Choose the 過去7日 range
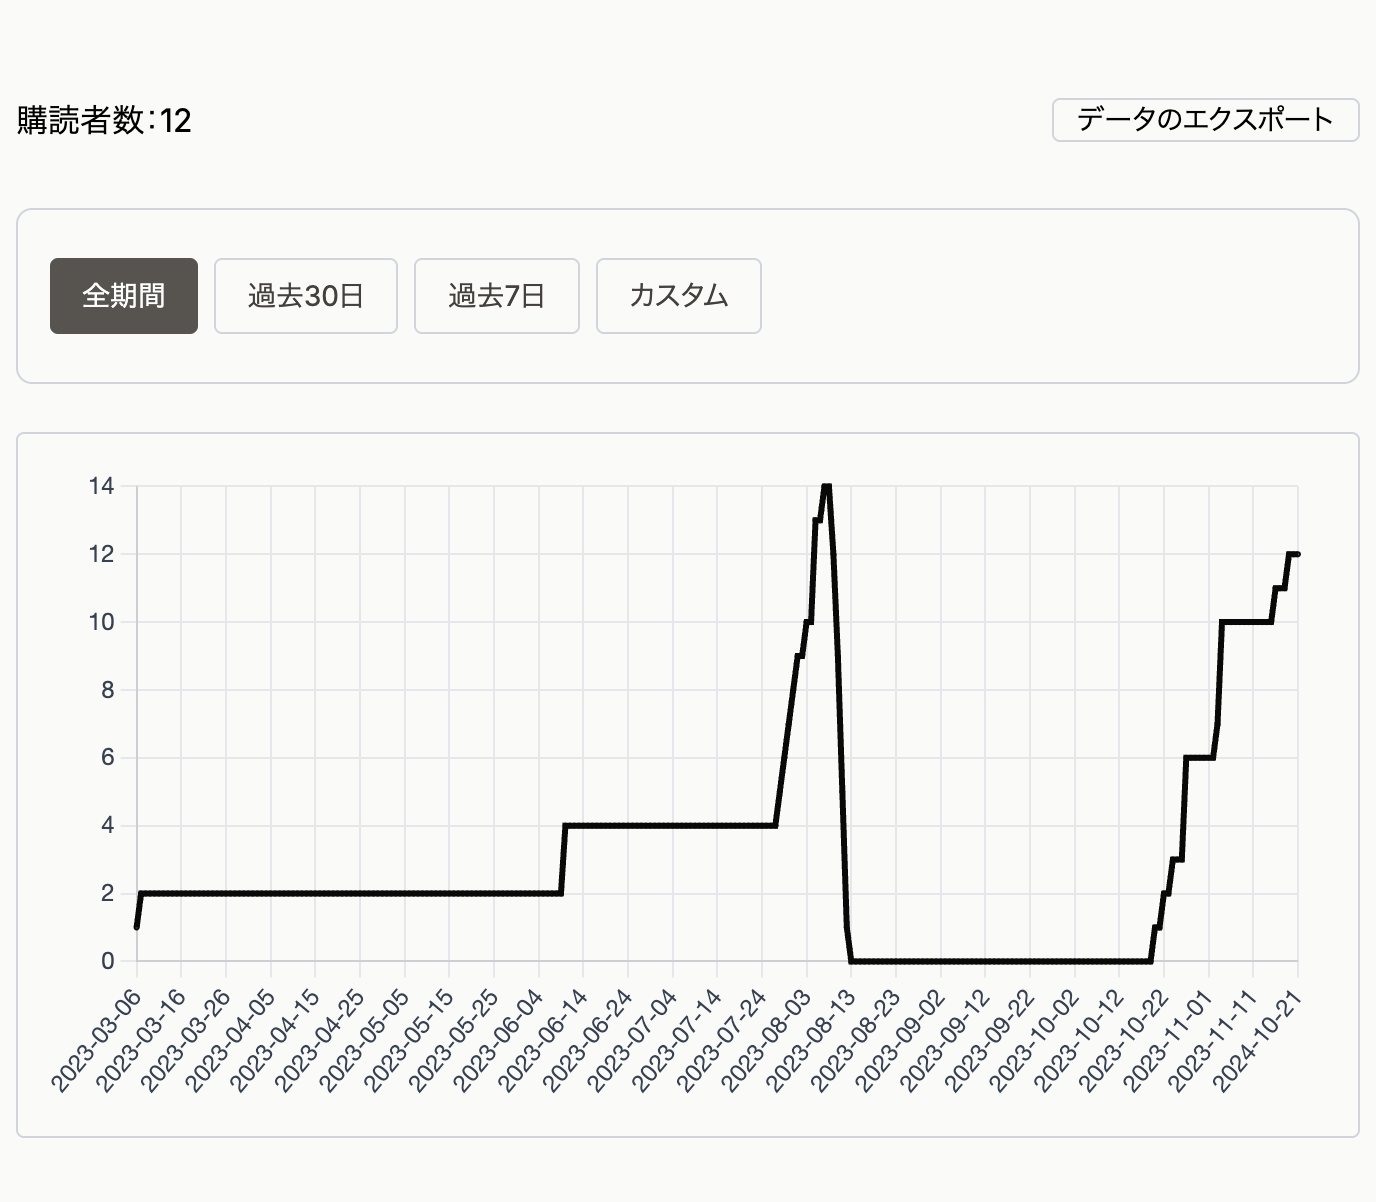Screen dimensions: 1376x1202 [x=497, y=296]
